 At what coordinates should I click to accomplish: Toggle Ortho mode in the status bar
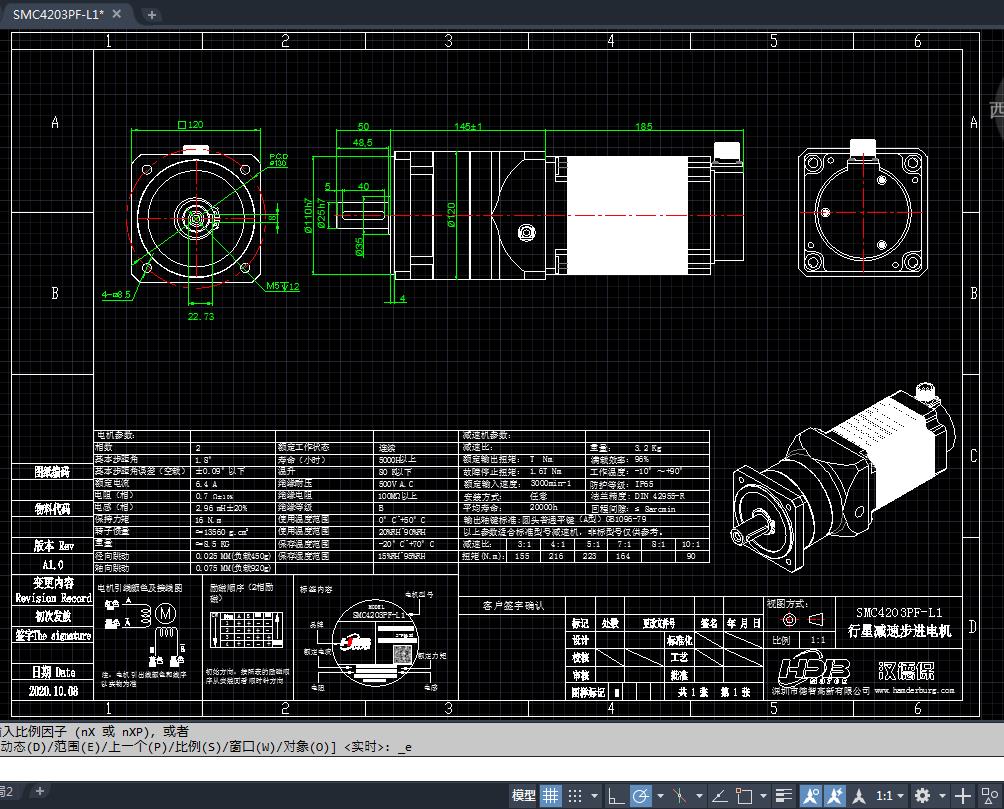coord(616,796)
